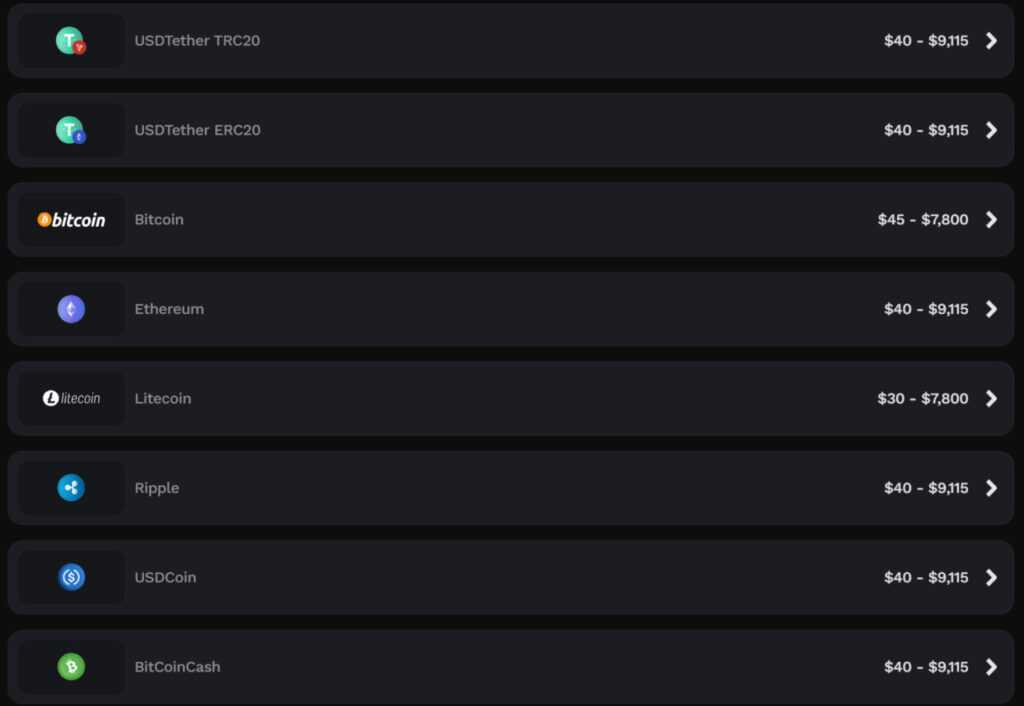The height and width of the screenshot is (706, 1024).
Task: Click the Bitcoin $45 - $7,800 limit
Action: tap(923, 219)
